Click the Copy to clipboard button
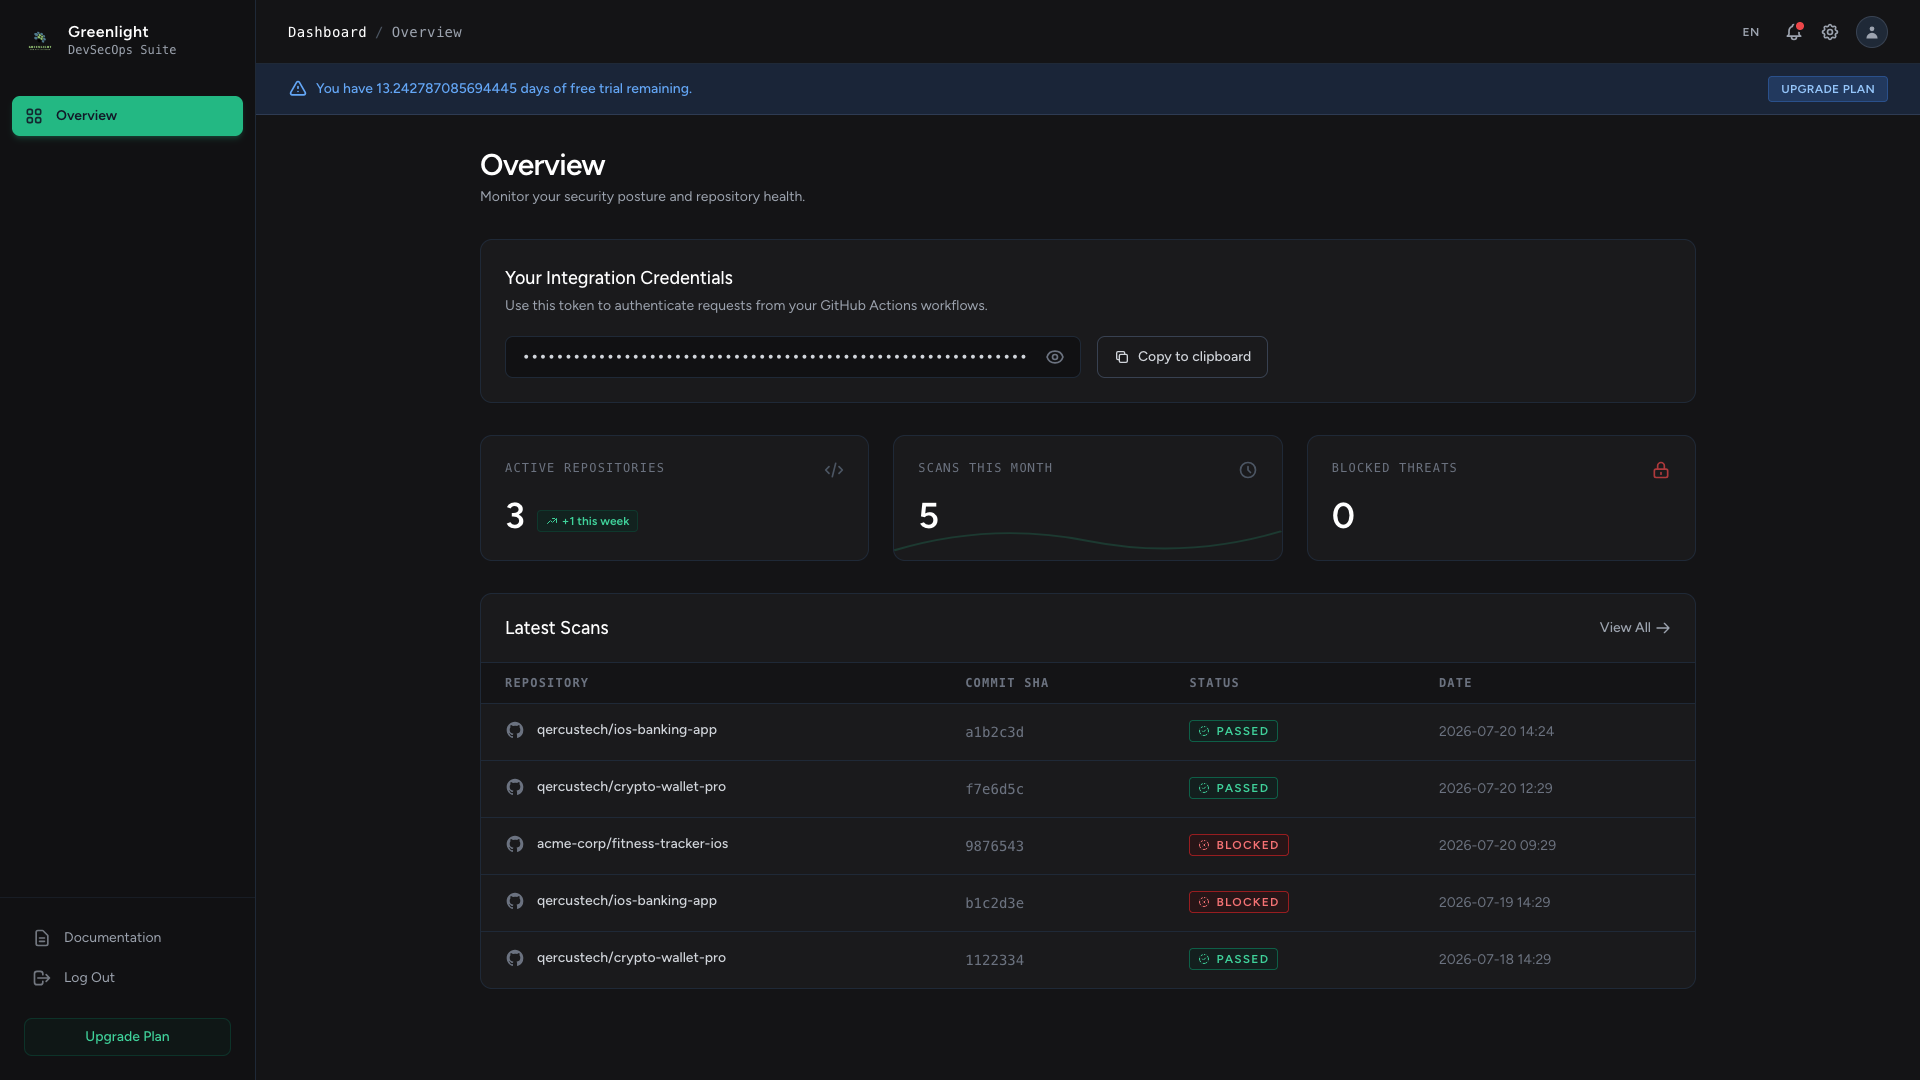The height and width of the screenshot is (1080, 1920). click(1182, 357)
